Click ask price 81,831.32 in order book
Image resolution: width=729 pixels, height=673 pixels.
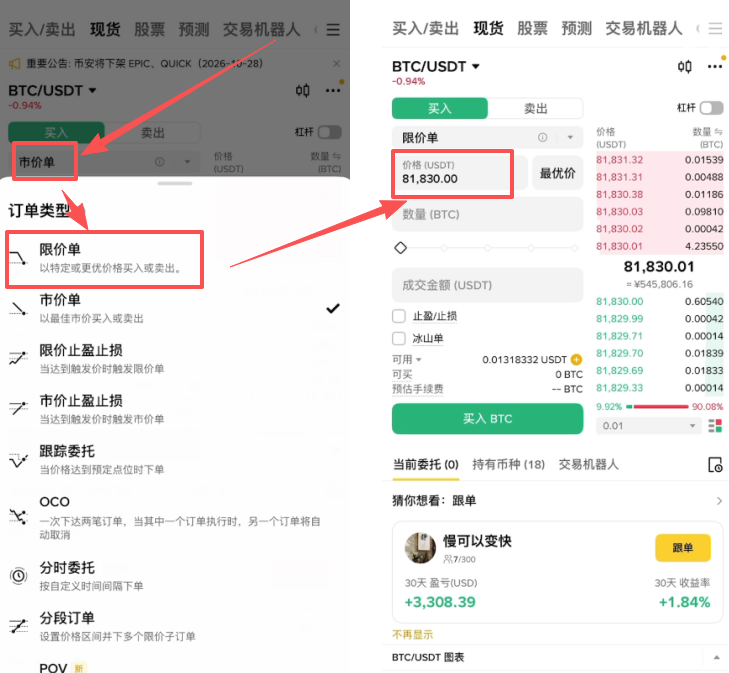619,160
